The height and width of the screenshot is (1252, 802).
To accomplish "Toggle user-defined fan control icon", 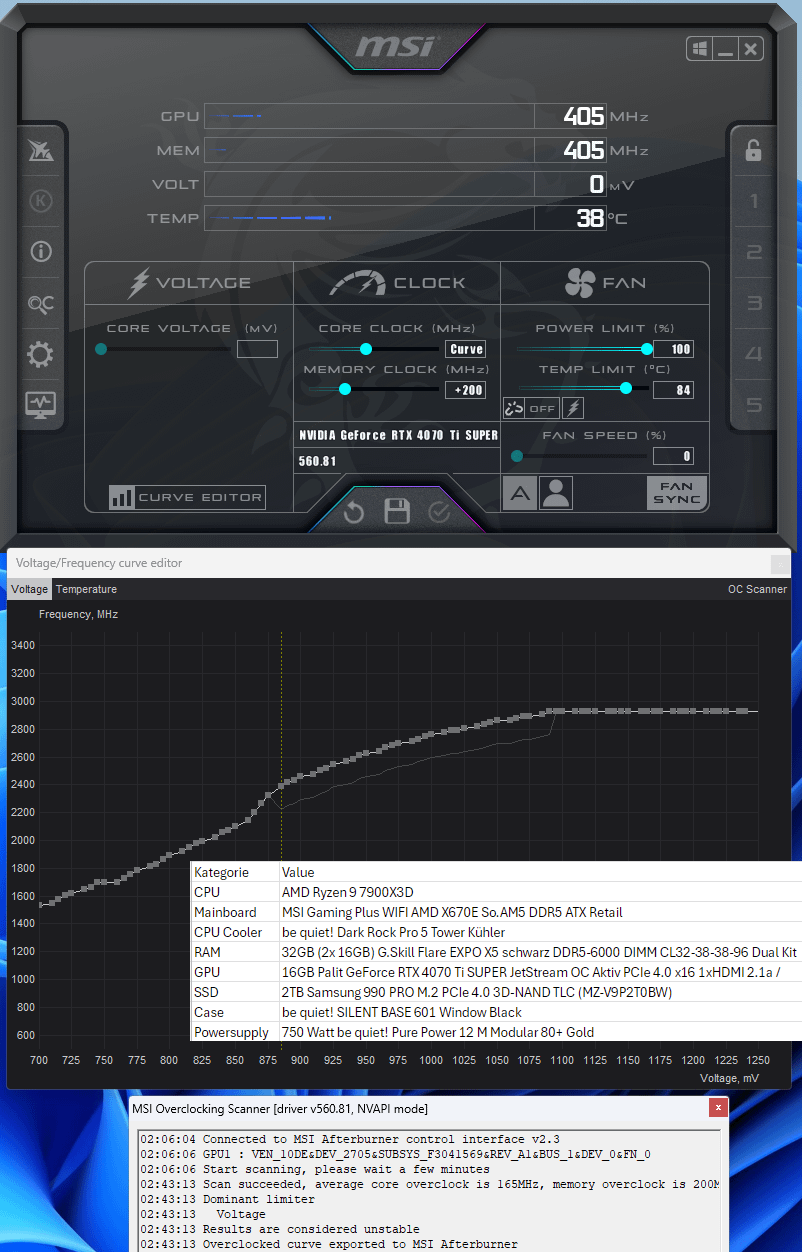I will tap(556, 493).
